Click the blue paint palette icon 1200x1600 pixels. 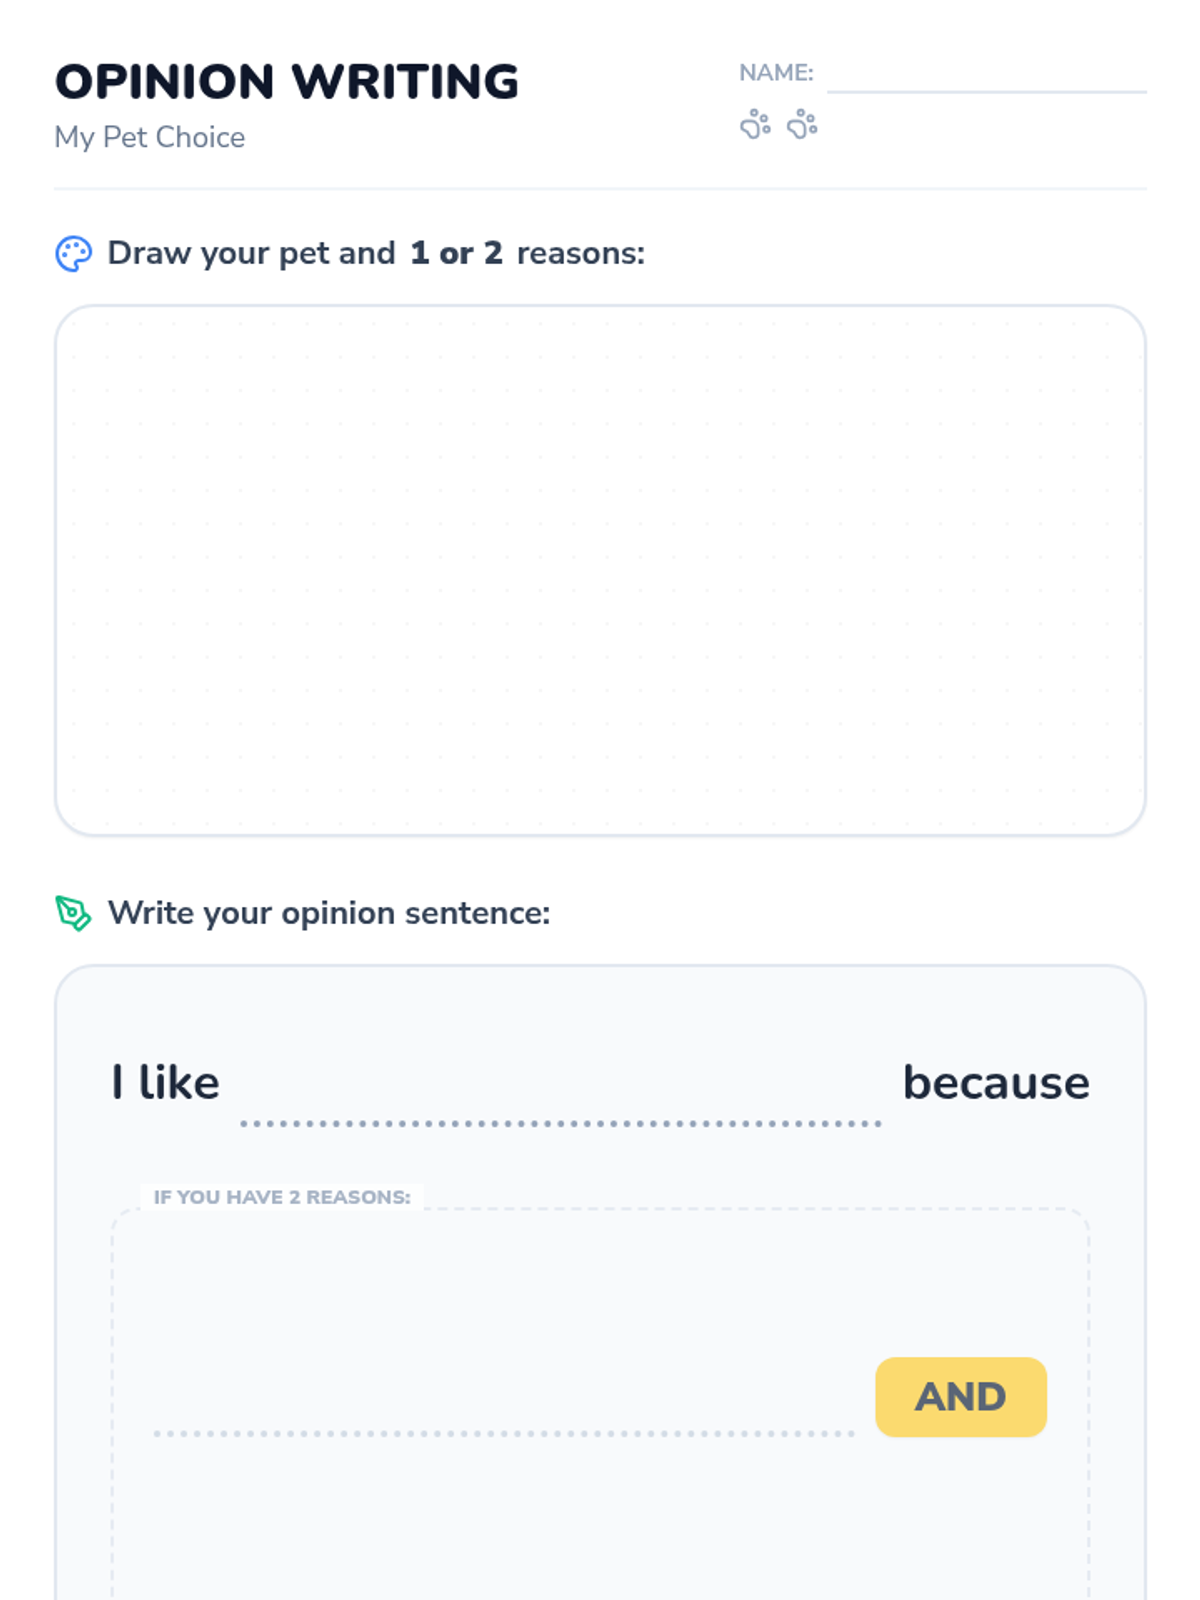[73, 254]
